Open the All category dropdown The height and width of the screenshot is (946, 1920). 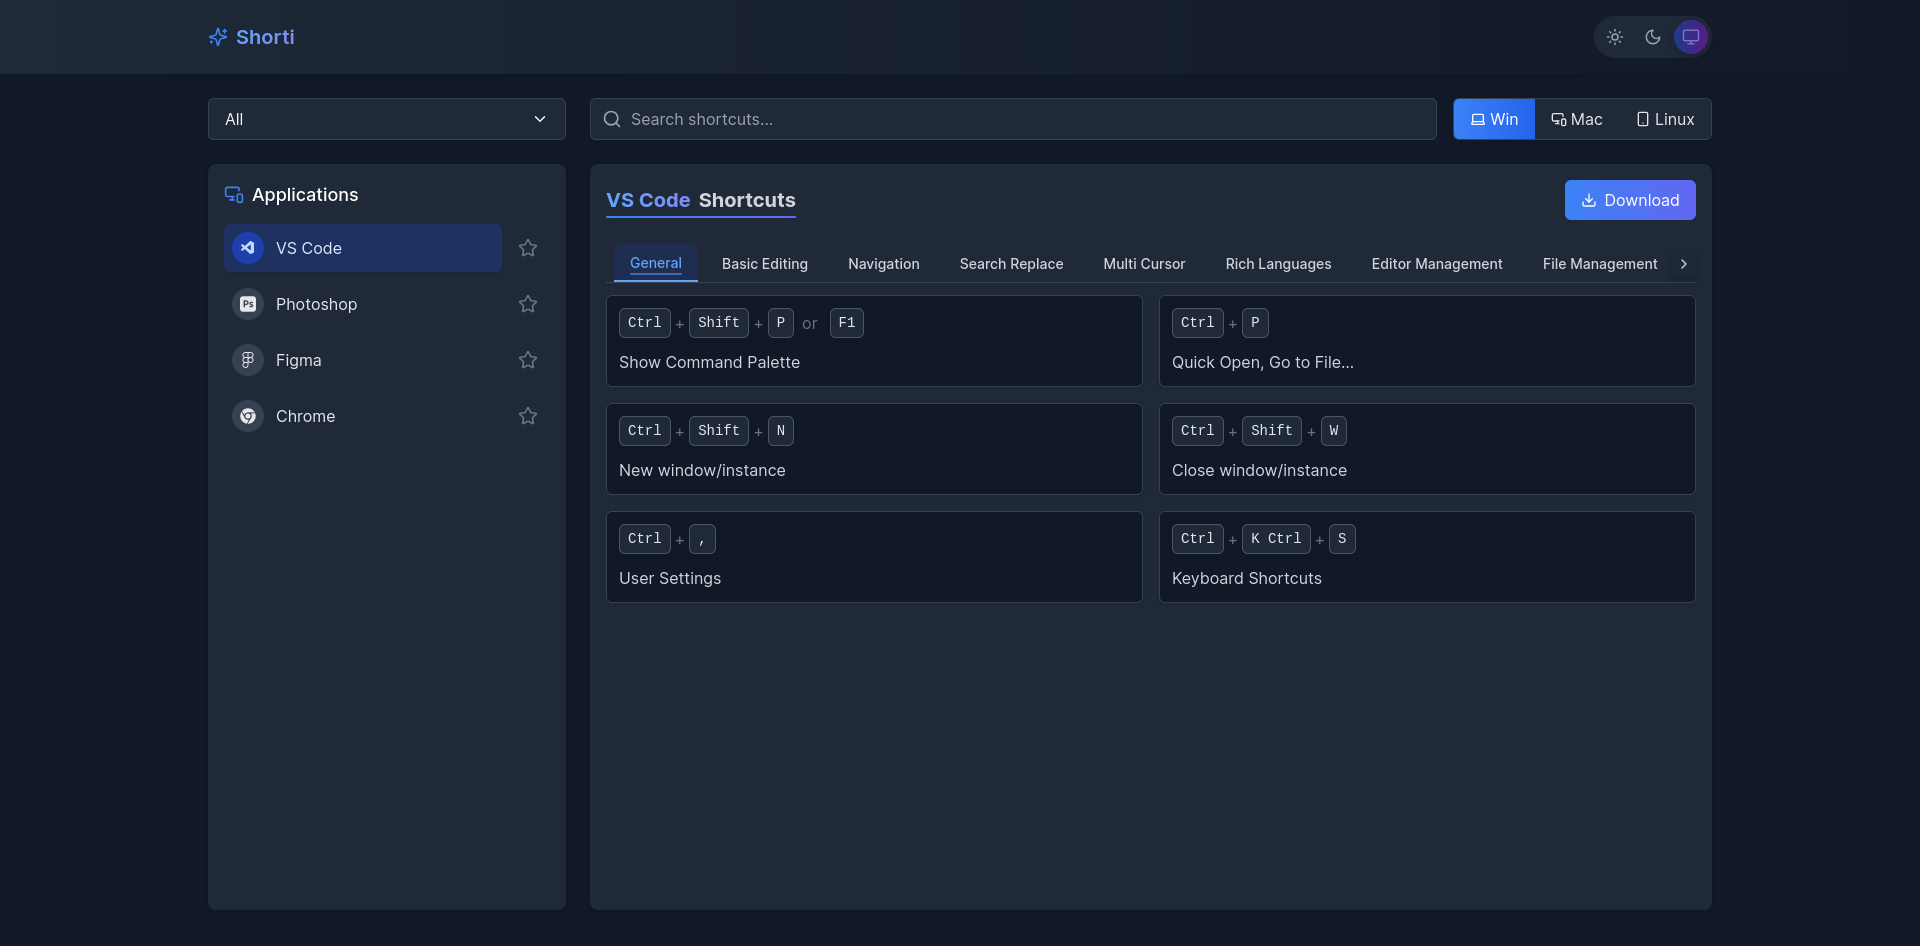387,119
